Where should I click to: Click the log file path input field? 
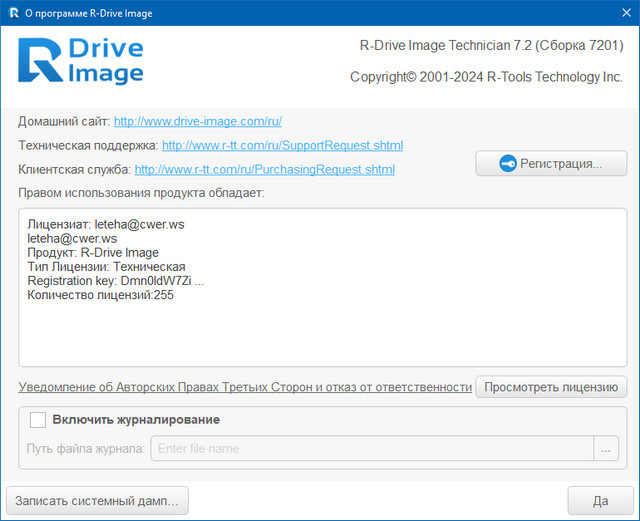click(372, 448)
